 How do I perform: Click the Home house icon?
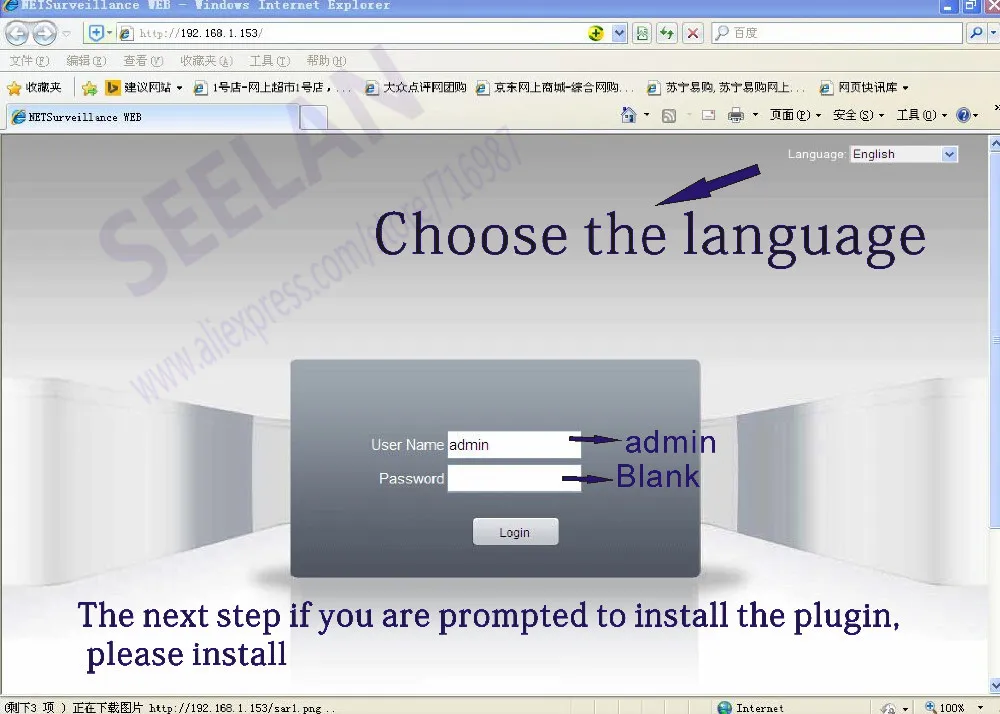(628, 115)
